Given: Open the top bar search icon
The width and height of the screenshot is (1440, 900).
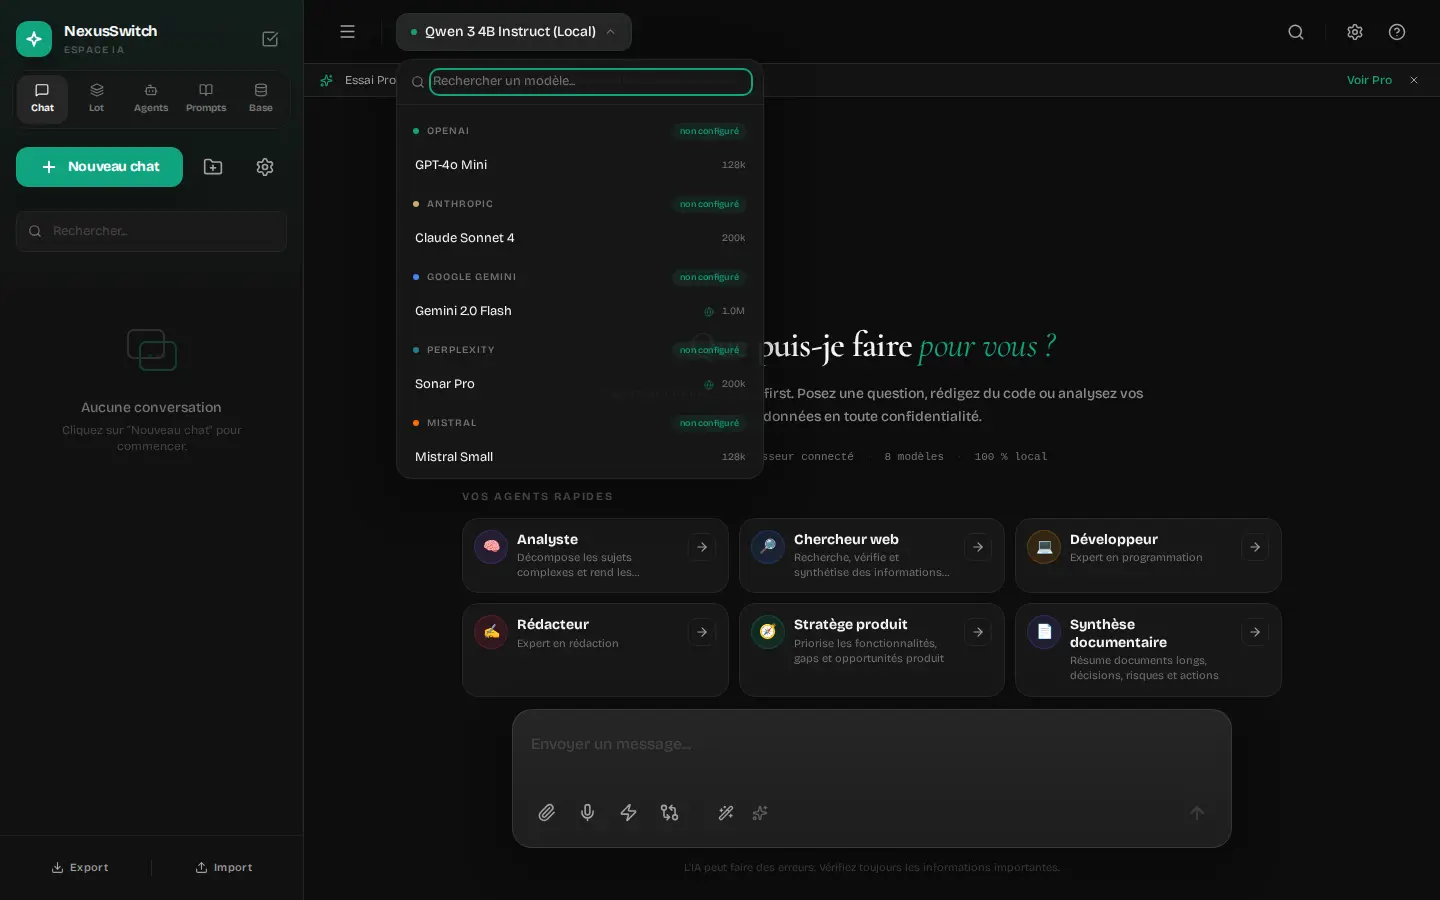Looking at the screenshot, I should (x=1296, y=32).
